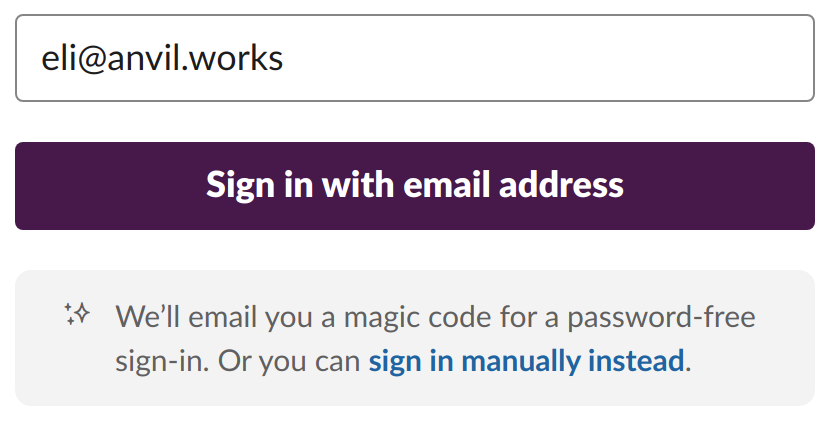The image size is (832, 426).
Task: Click the anvil.works domain in the email field
Action: [195, 58]
